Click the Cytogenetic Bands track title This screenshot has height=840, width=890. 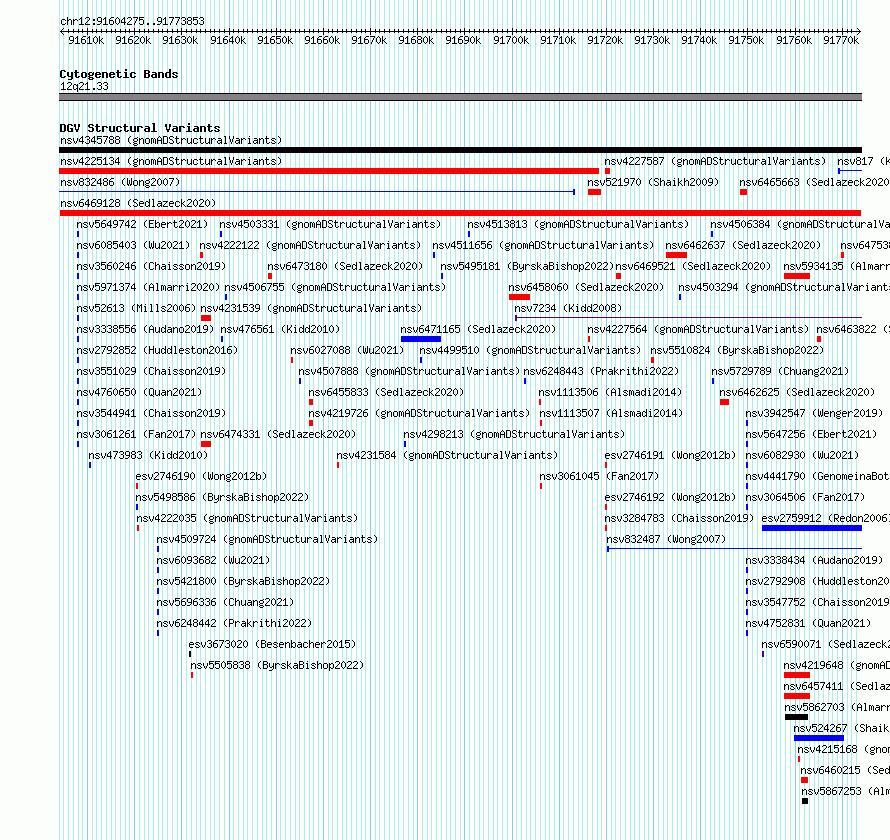click(x=119, y=74)
